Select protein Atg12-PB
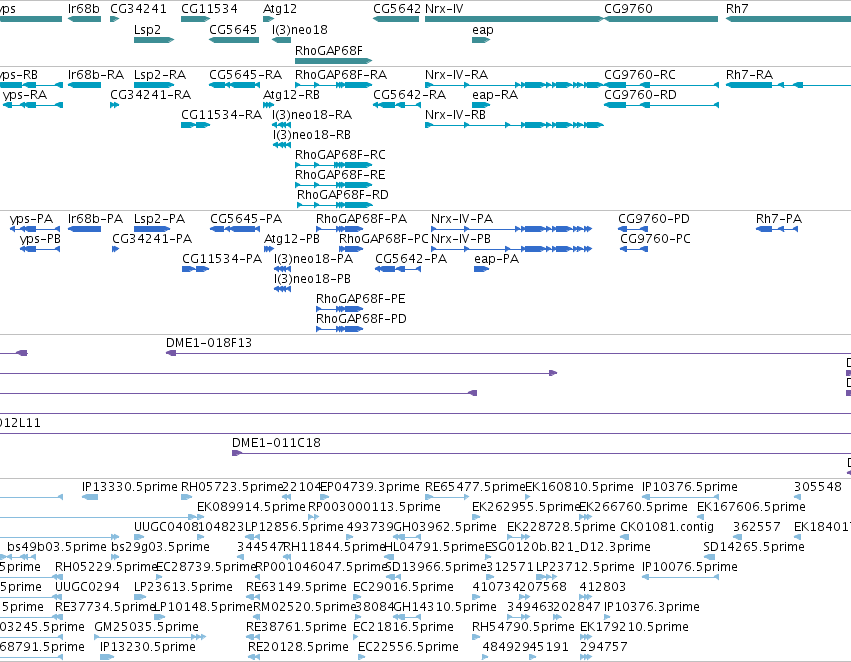The width and height of the screenshot is (851, 662). 291,239
